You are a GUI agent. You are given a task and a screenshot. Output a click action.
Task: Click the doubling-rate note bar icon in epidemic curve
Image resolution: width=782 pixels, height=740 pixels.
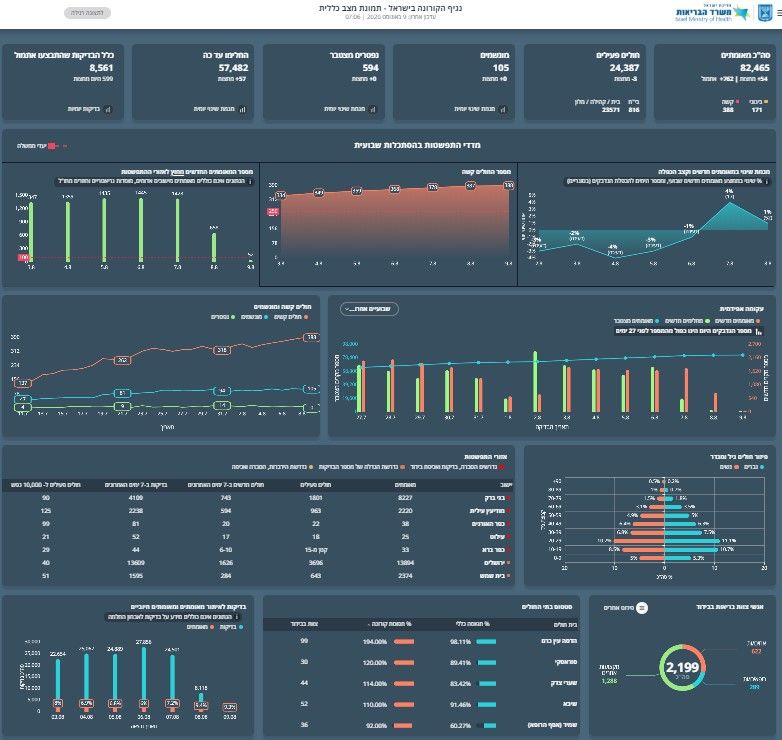759,331
